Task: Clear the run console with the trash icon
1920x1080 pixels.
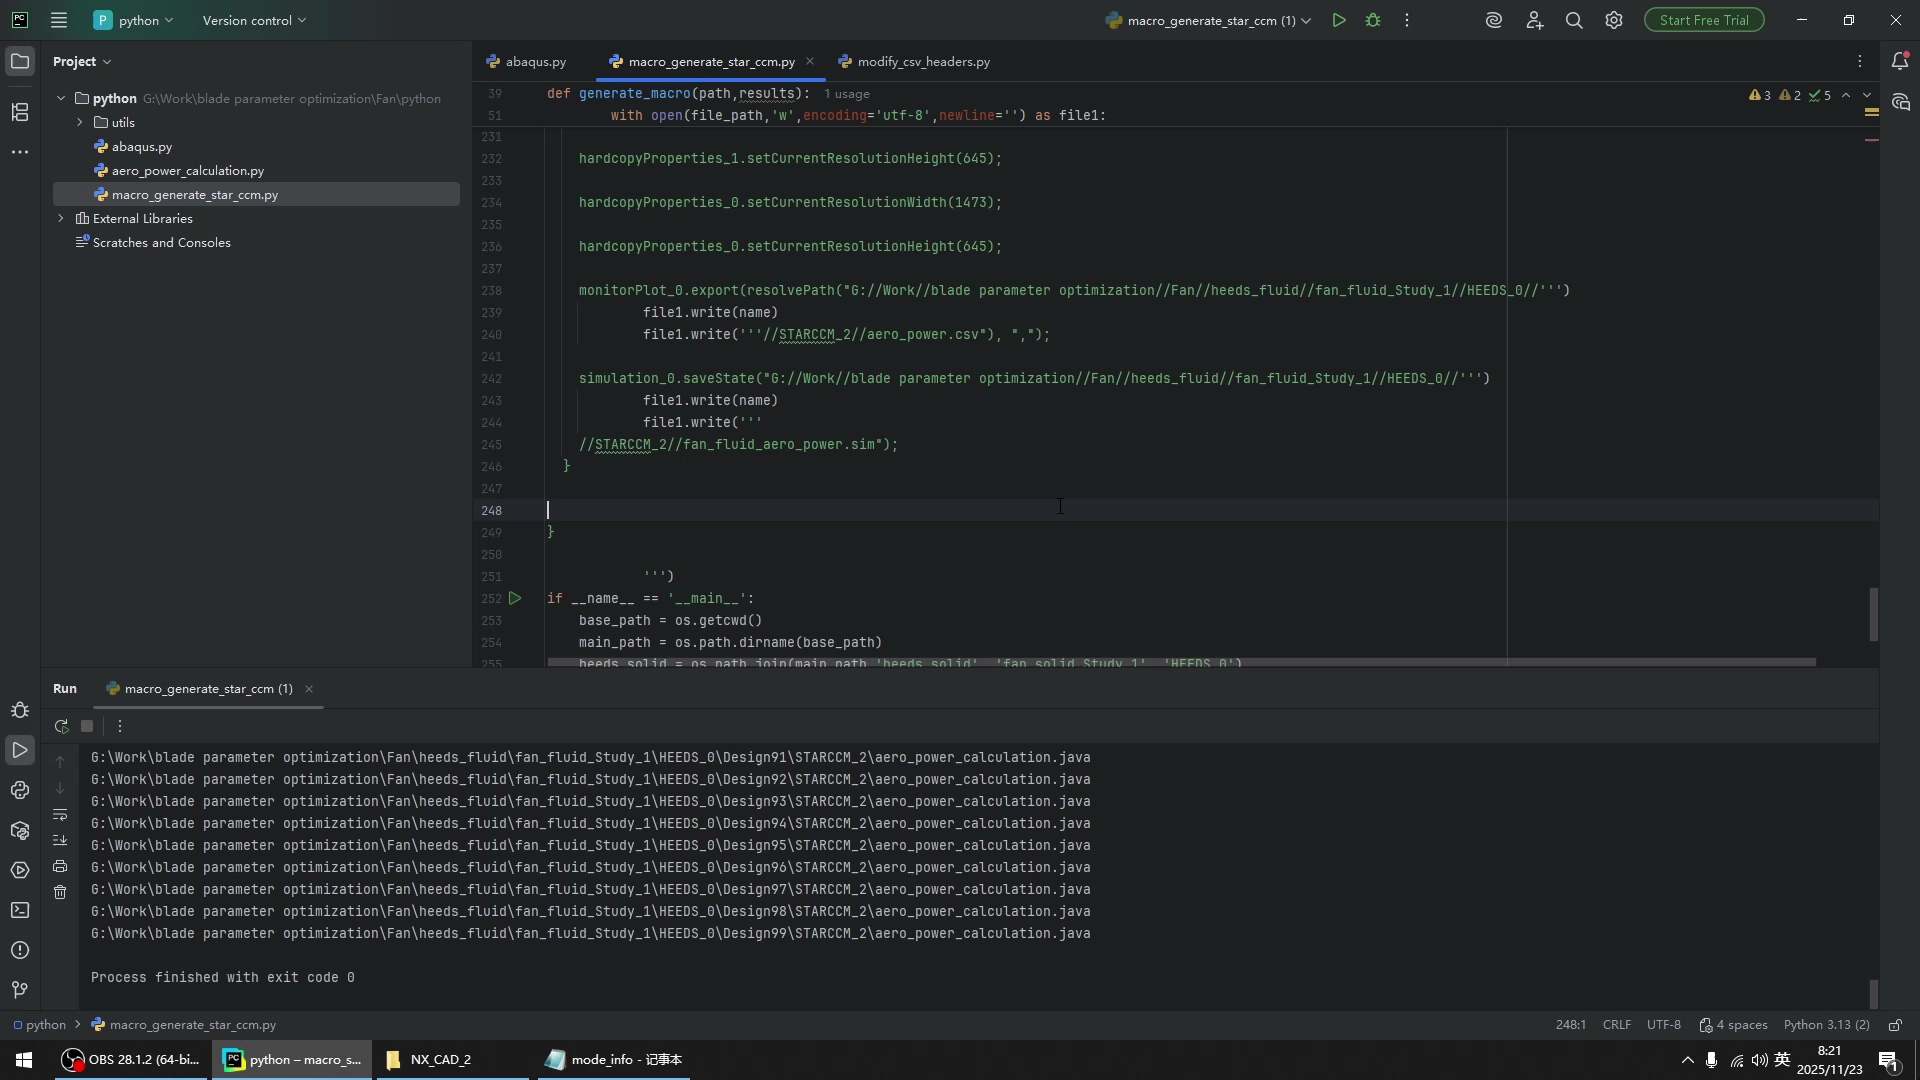Action: [x=60, y=892]
